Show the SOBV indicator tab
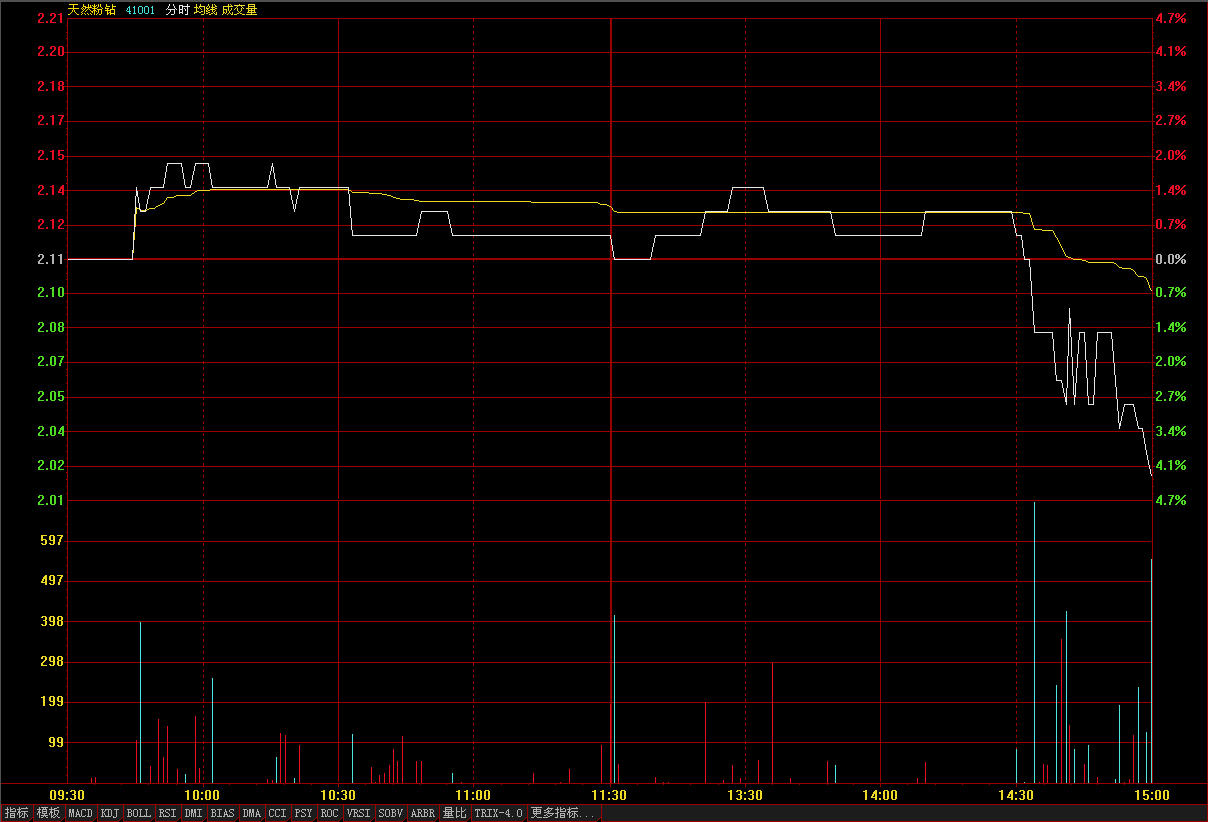The width and height of the screenshot is (1208, 822). coord(391,813)
